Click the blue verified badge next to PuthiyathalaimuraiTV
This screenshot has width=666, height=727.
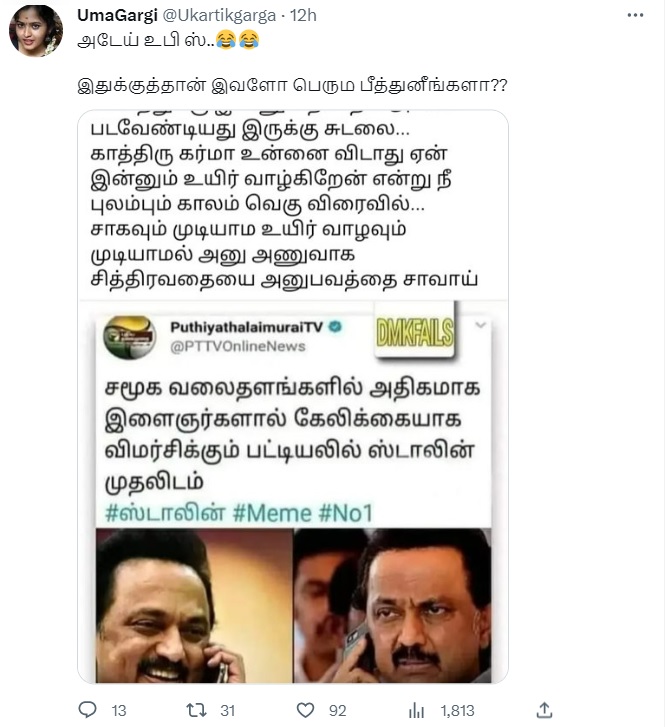coord(335,327)
